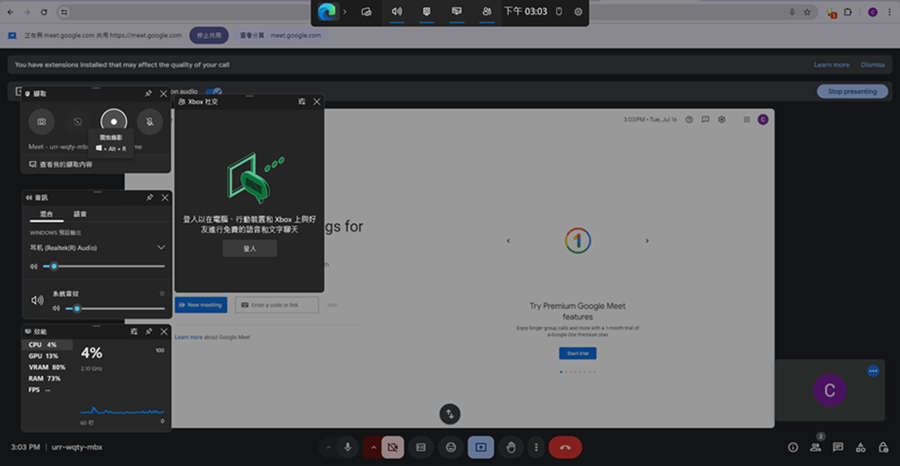The height and width of the screenshot is (466, 900).
Task: Toggle microphone while recording in Capture widget
Action: tap(150, 122)
